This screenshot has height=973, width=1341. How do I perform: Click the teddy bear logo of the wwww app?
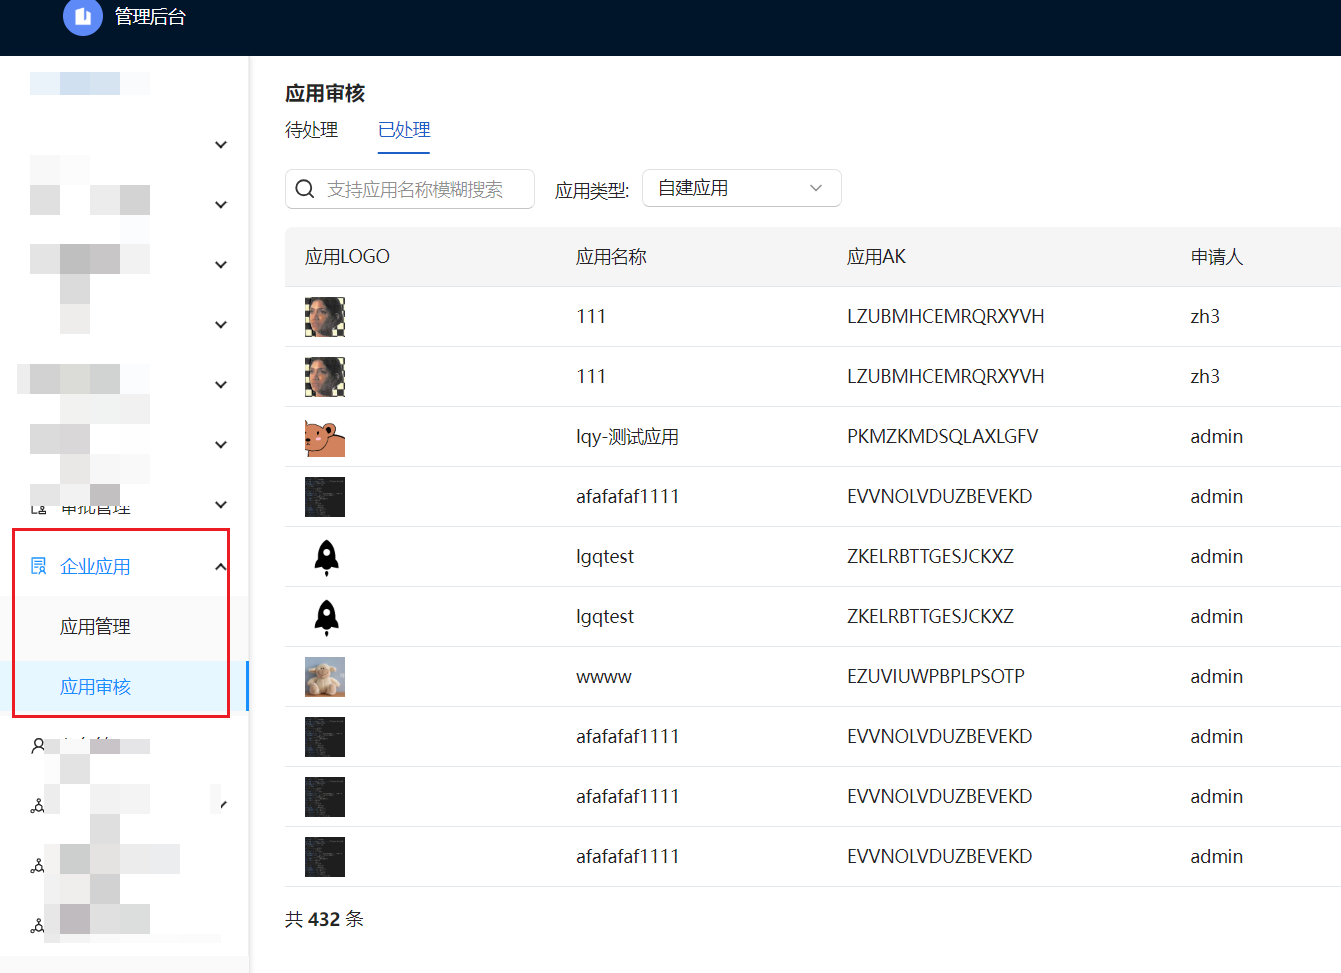[x=324, y=676]
